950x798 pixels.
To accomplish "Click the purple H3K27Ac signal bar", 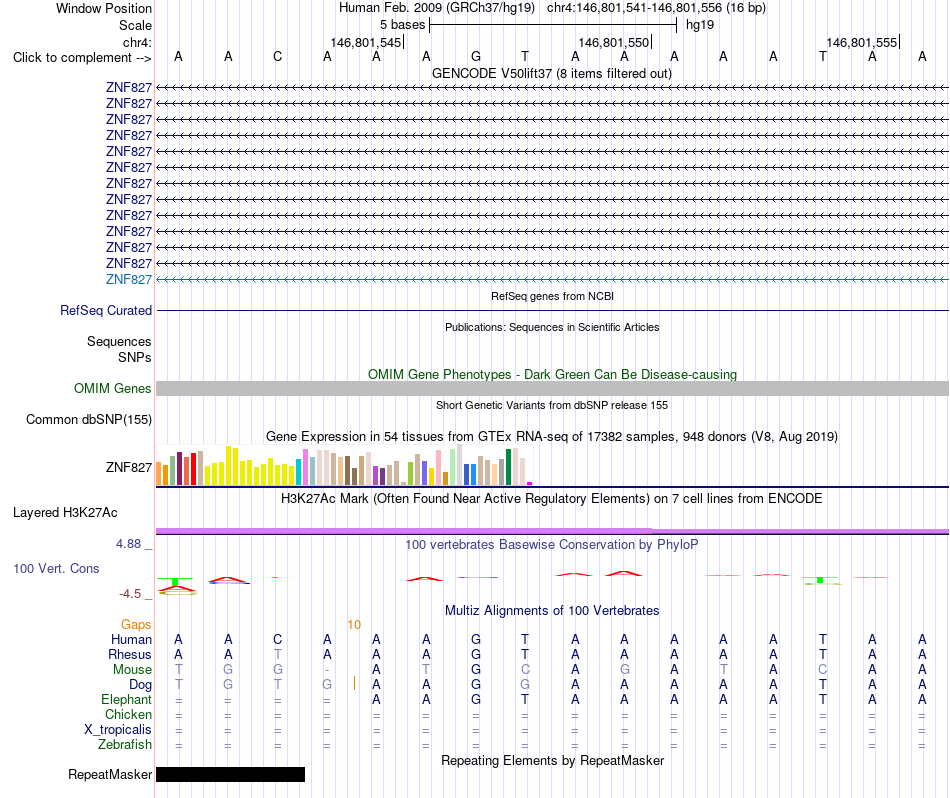I will [x=552, y=531].
